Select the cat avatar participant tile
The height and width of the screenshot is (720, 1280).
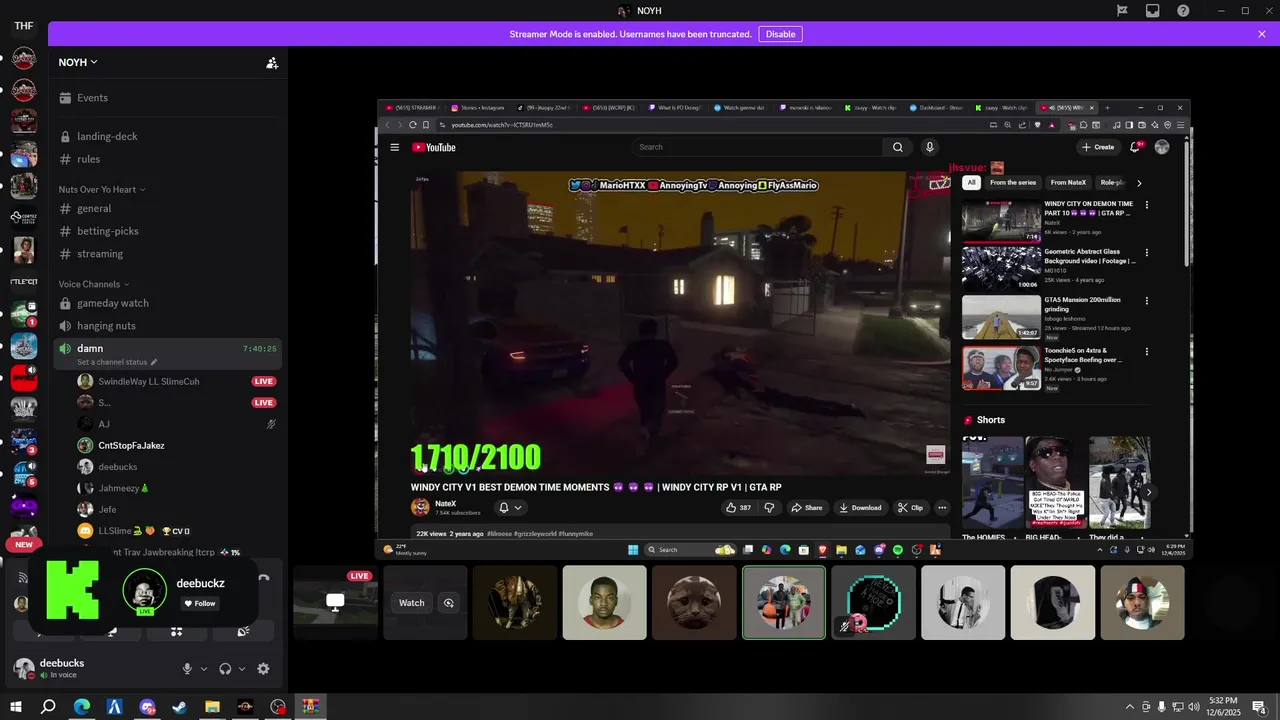(x=694, y=603)
